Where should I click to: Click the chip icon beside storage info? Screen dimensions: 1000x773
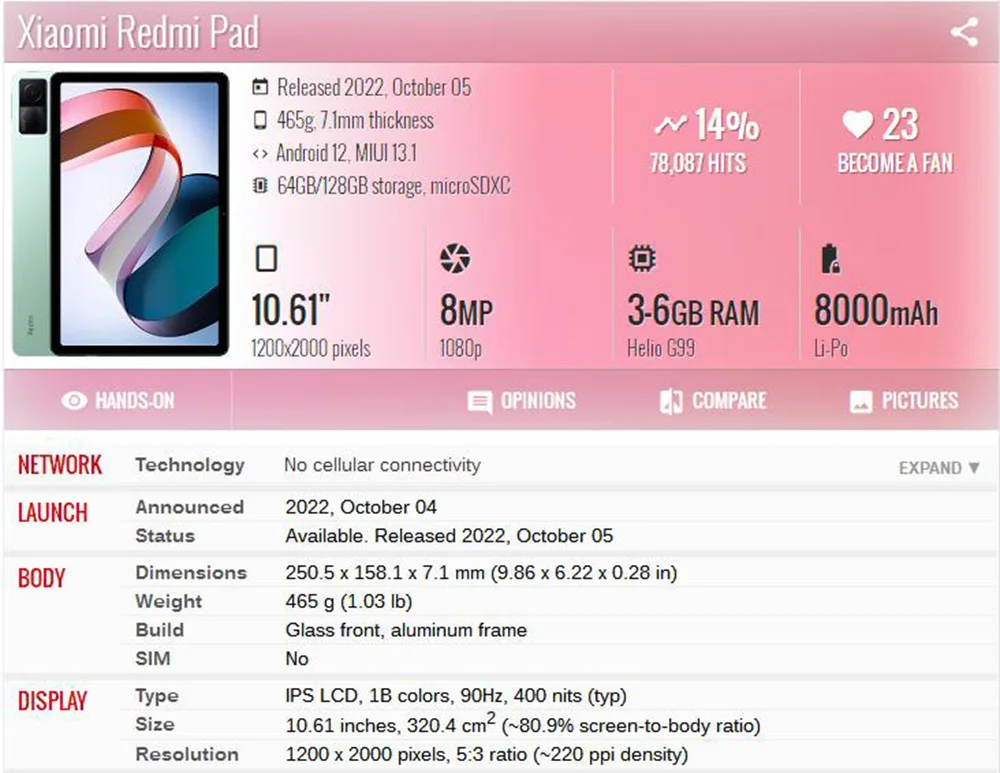coord(260,186)
